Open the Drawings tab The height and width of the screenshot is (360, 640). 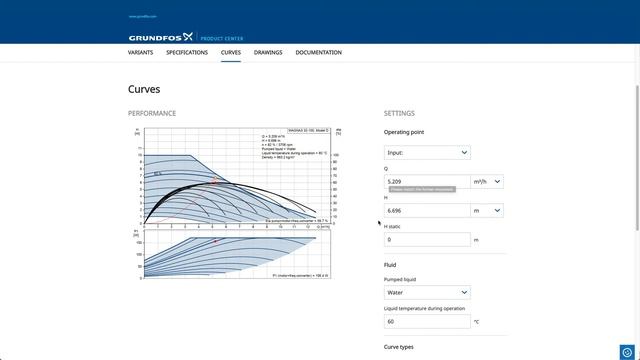click(268, 52)
